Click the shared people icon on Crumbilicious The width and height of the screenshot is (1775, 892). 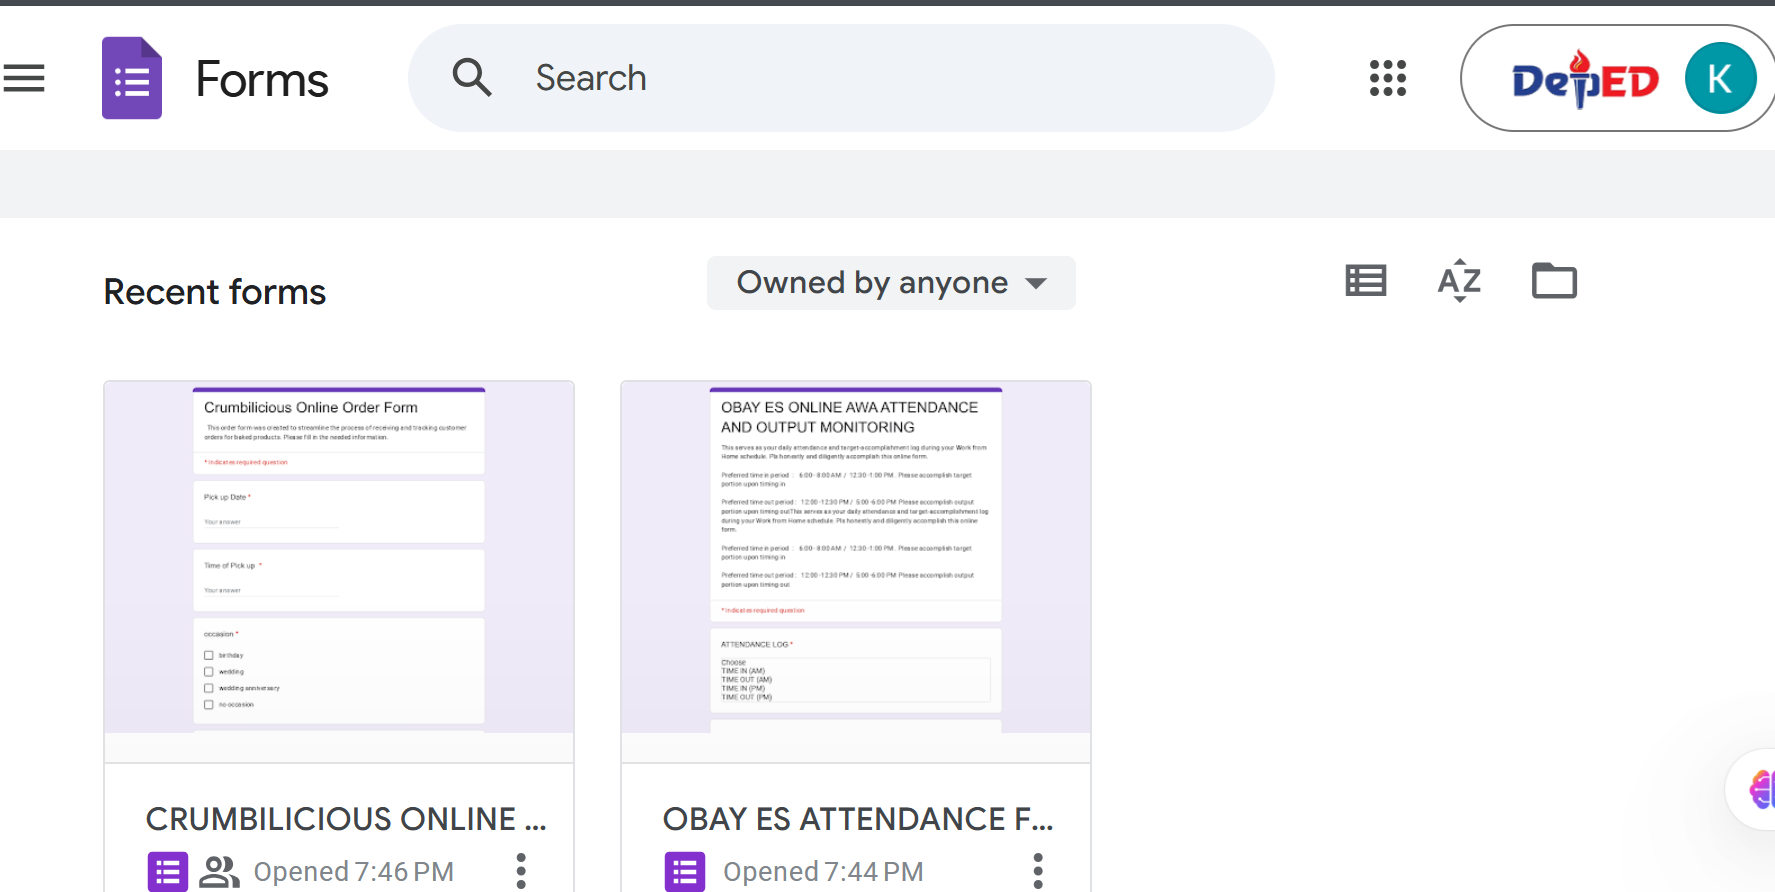[219, 872]
